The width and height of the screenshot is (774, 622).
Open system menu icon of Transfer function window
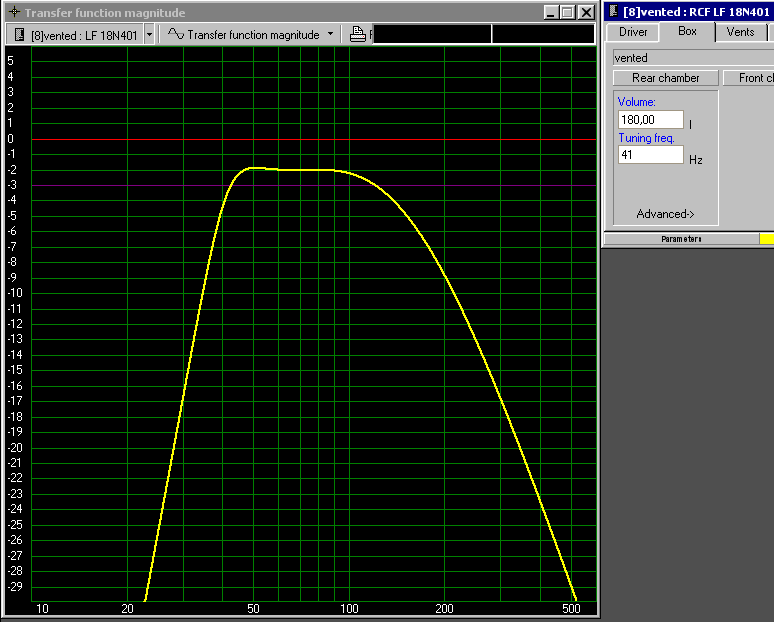(13, 12)
